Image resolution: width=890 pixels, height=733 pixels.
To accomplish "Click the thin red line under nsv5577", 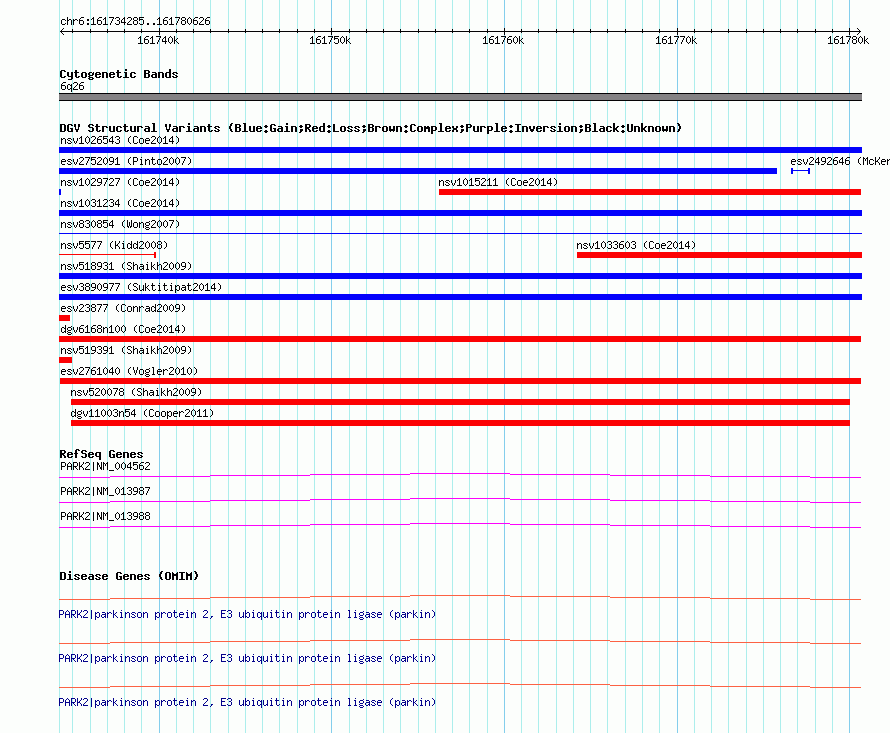I will (107, 255).
